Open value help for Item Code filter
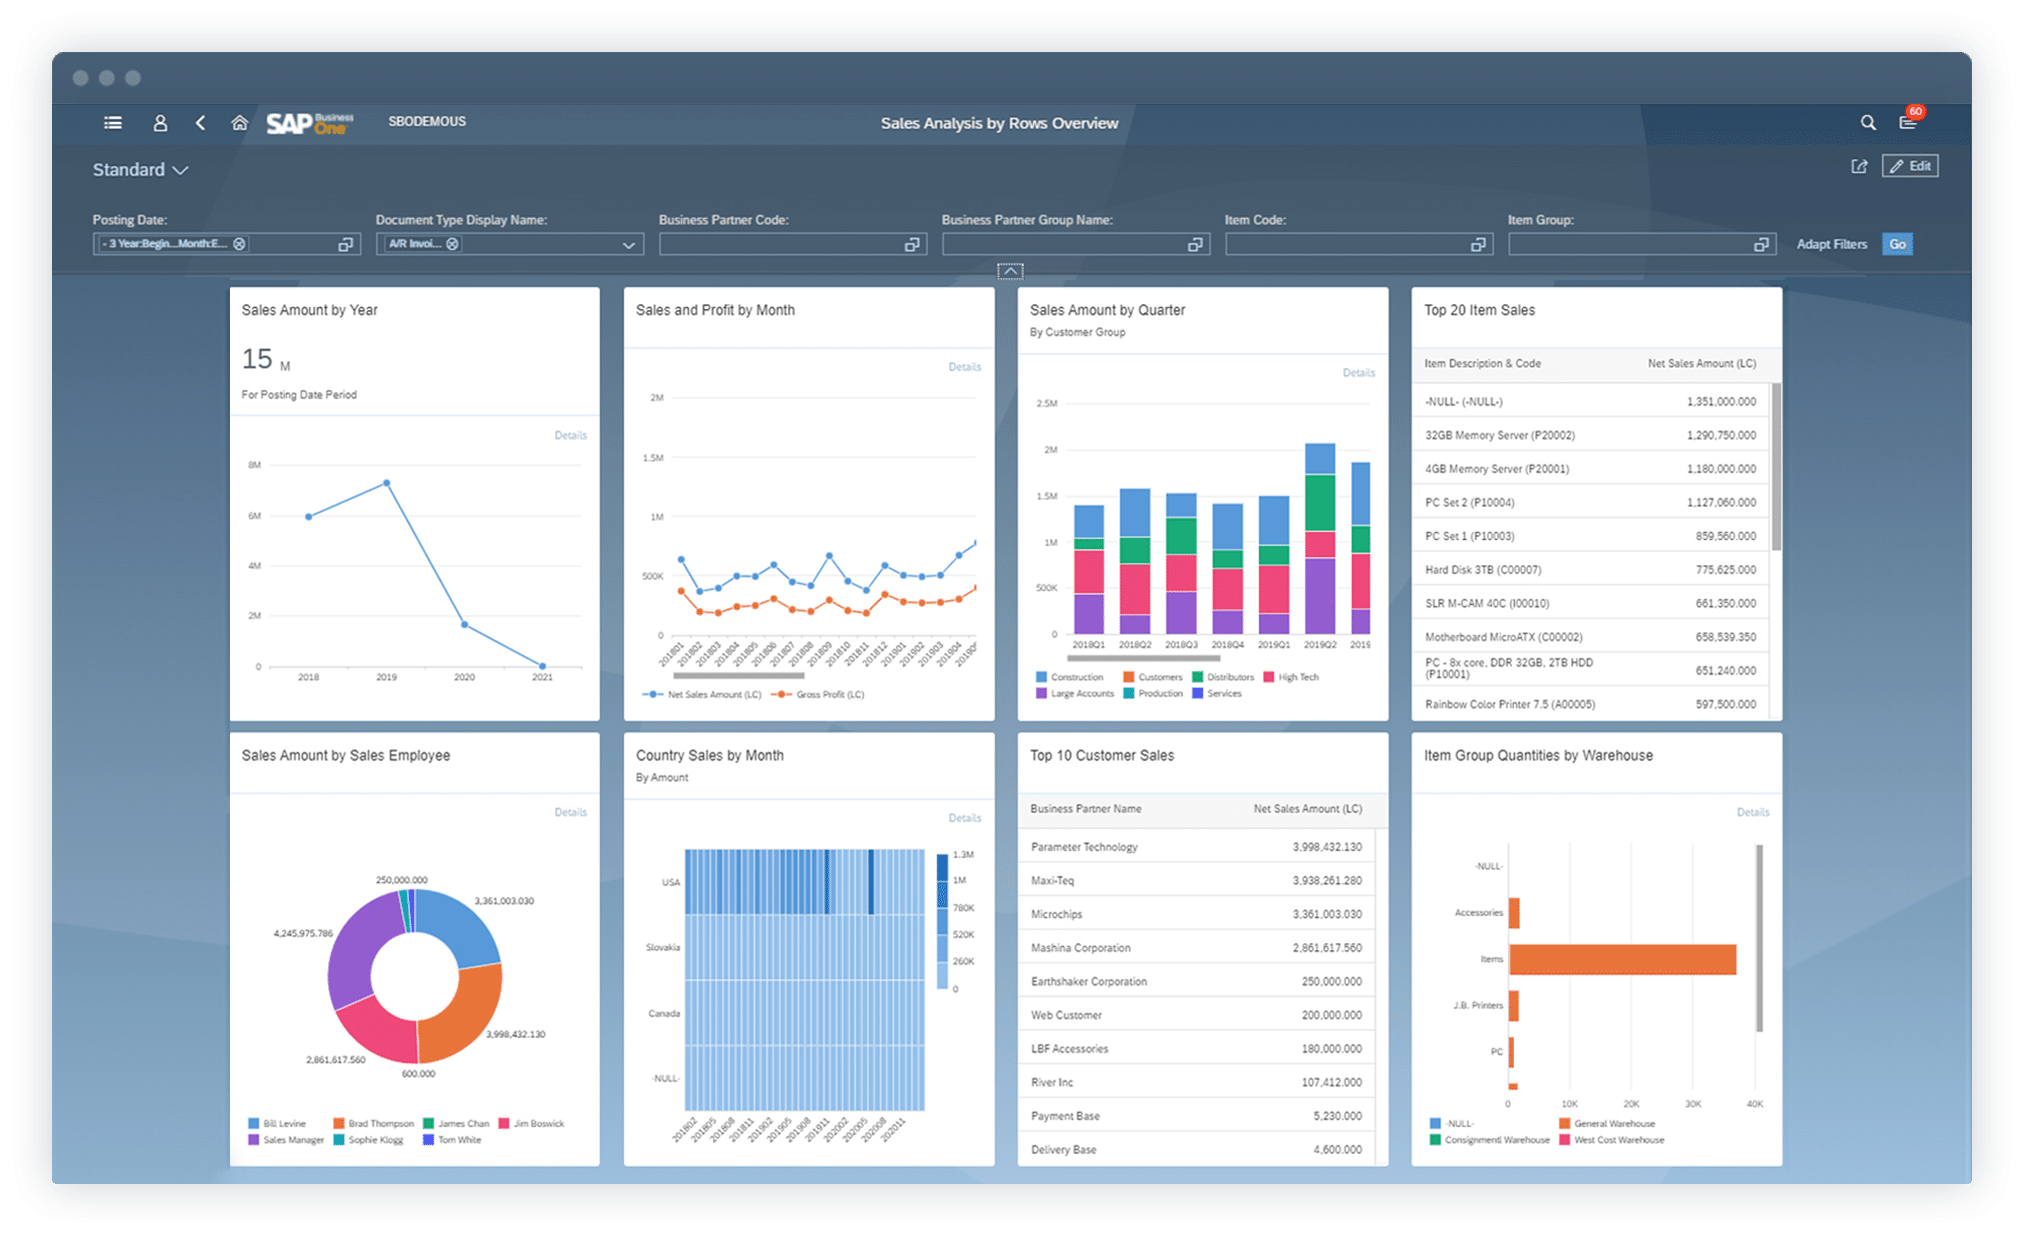2024x1236 pixels. click(x=1479, y=244)
